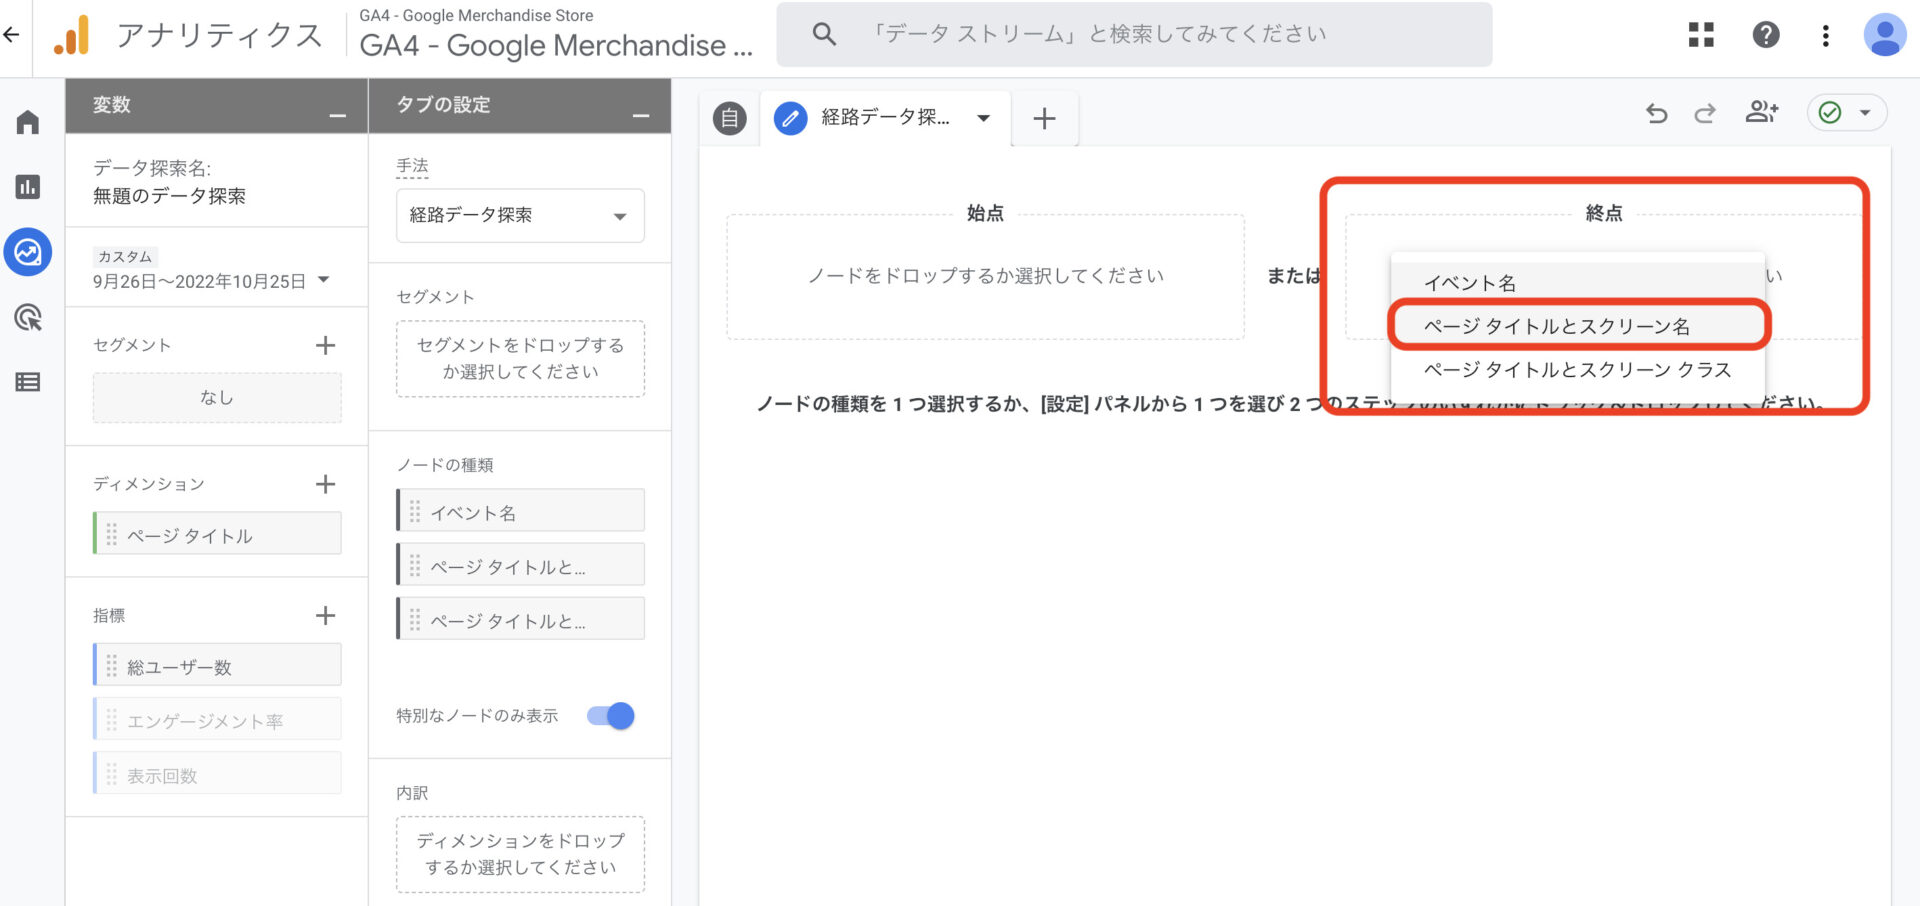Add a new exploration tab
1920x906 pixels.
[1044, 118]
